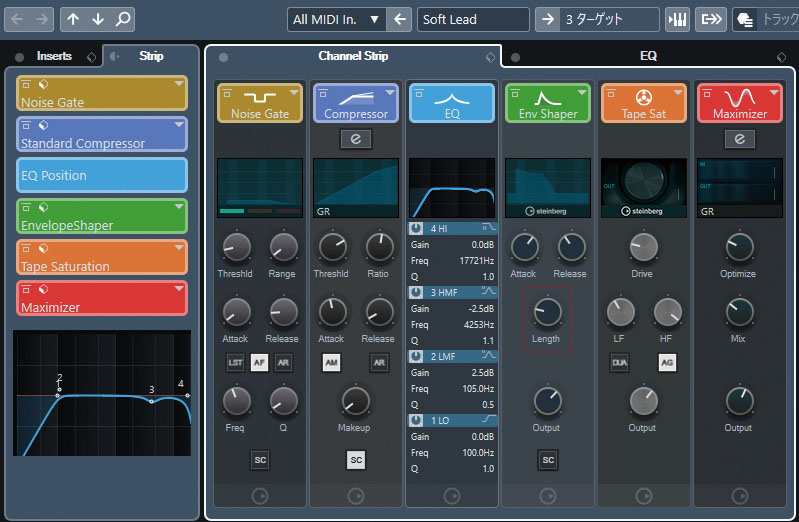
Task: Toggle the AG button in Tape Sat
Action: click(667, 362)
